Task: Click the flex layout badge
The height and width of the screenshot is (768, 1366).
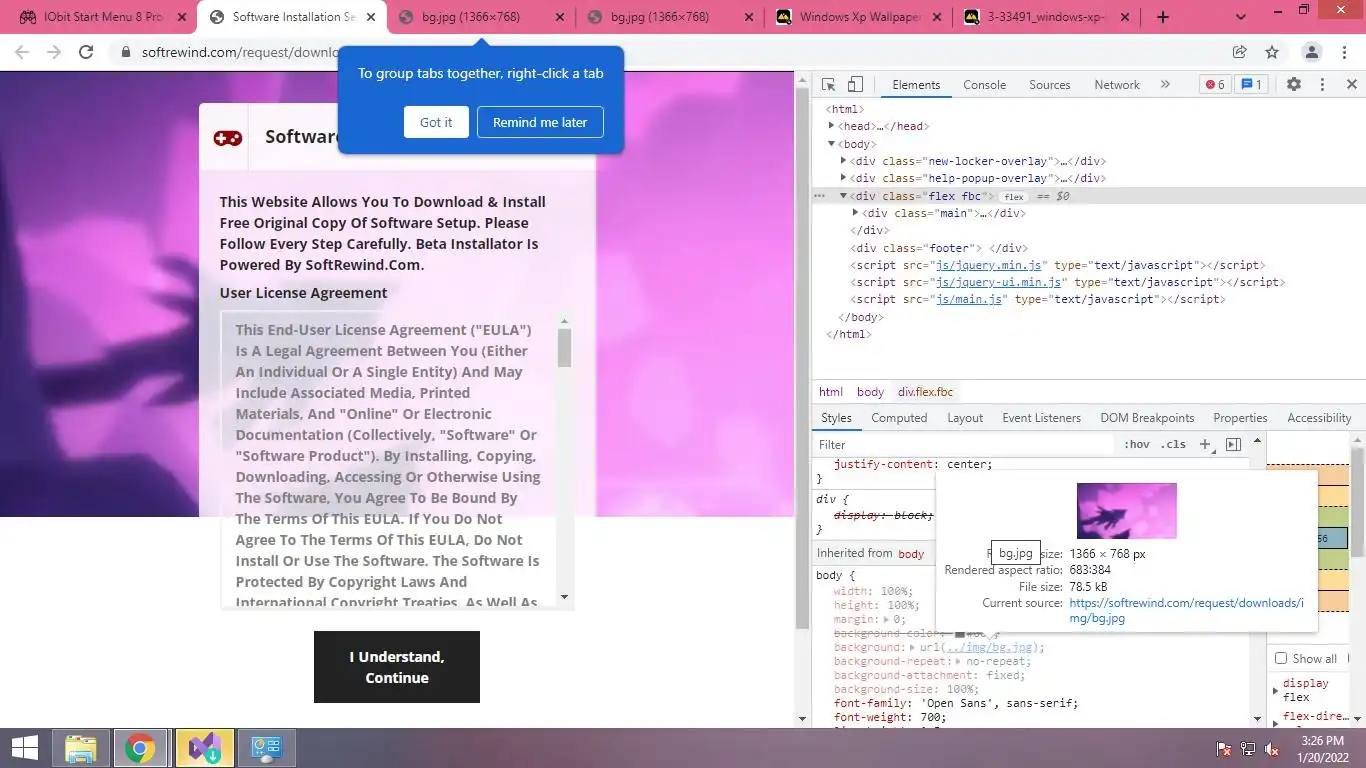Action: [1014, 197]
